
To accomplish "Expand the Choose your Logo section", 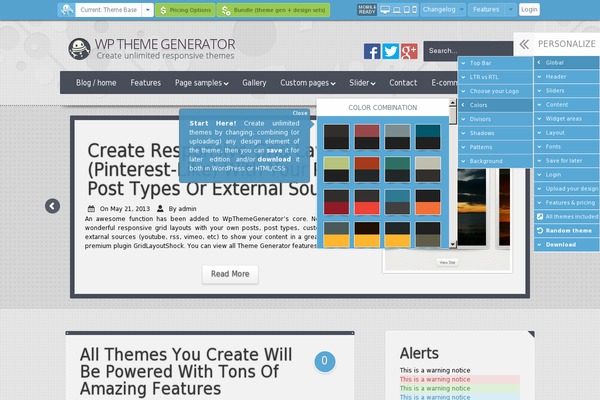I will (495, 91).
